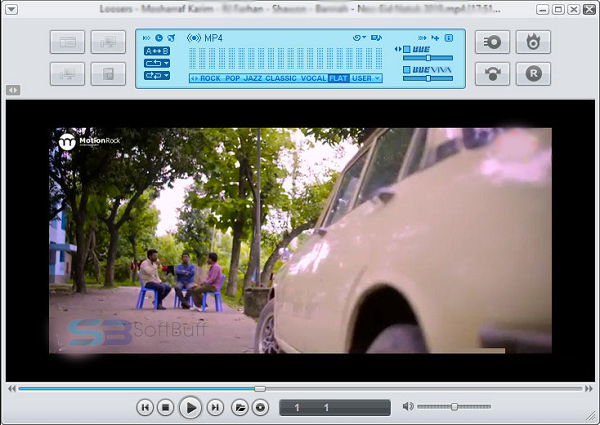Click the BBE level slider

(428, 58)
